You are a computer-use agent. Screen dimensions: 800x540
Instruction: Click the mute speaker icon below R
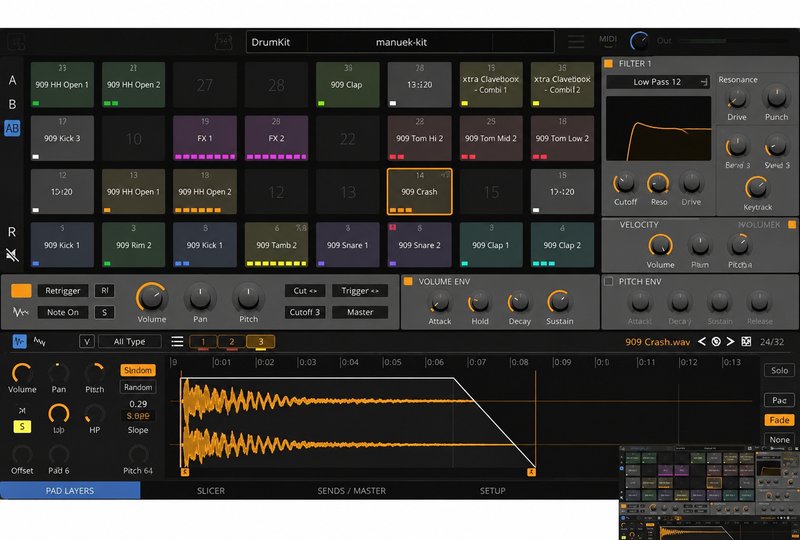[12, 255]
